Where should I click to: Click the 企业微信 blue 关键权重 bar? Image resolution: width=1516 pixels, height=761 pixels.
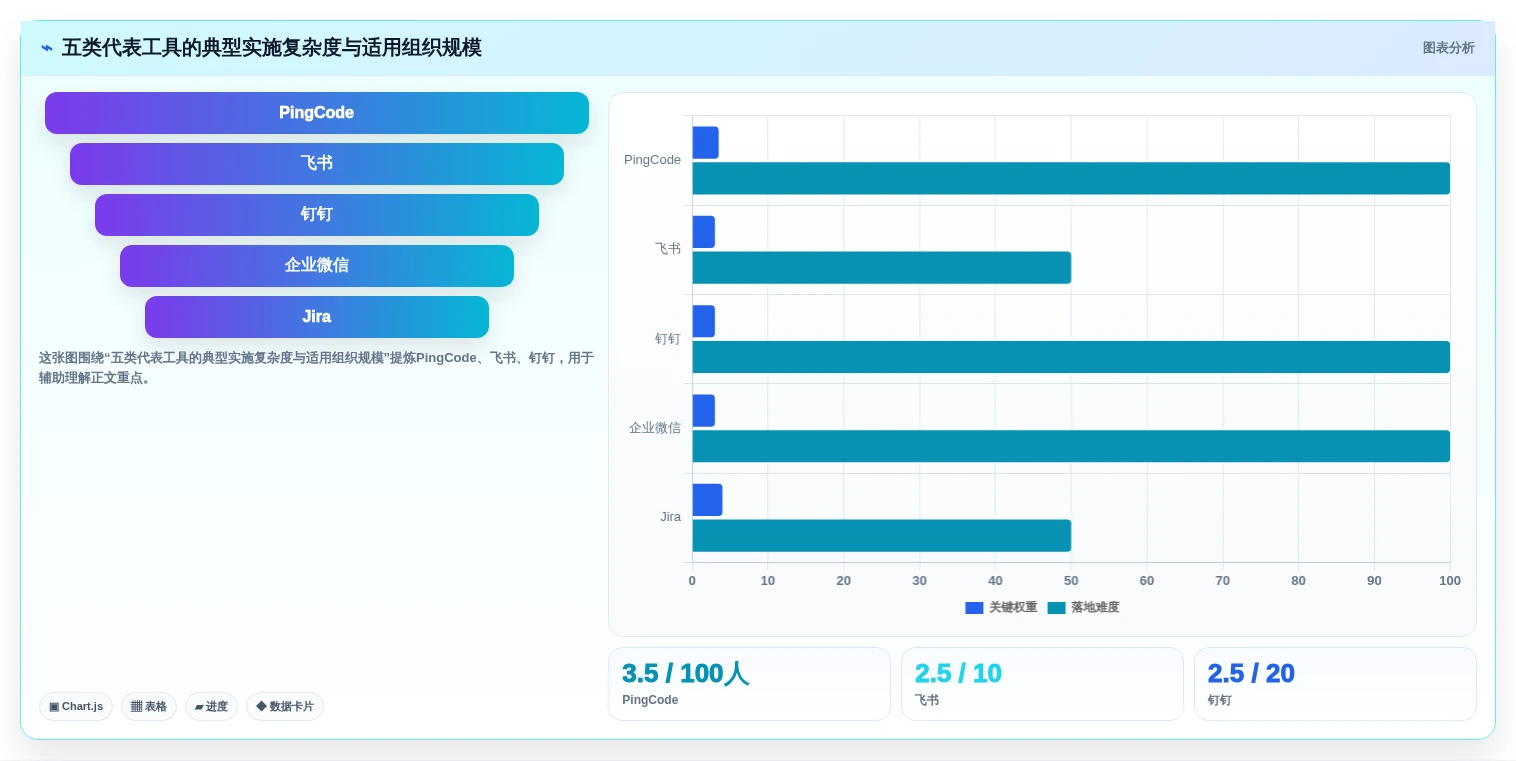(x=703, y=411)
